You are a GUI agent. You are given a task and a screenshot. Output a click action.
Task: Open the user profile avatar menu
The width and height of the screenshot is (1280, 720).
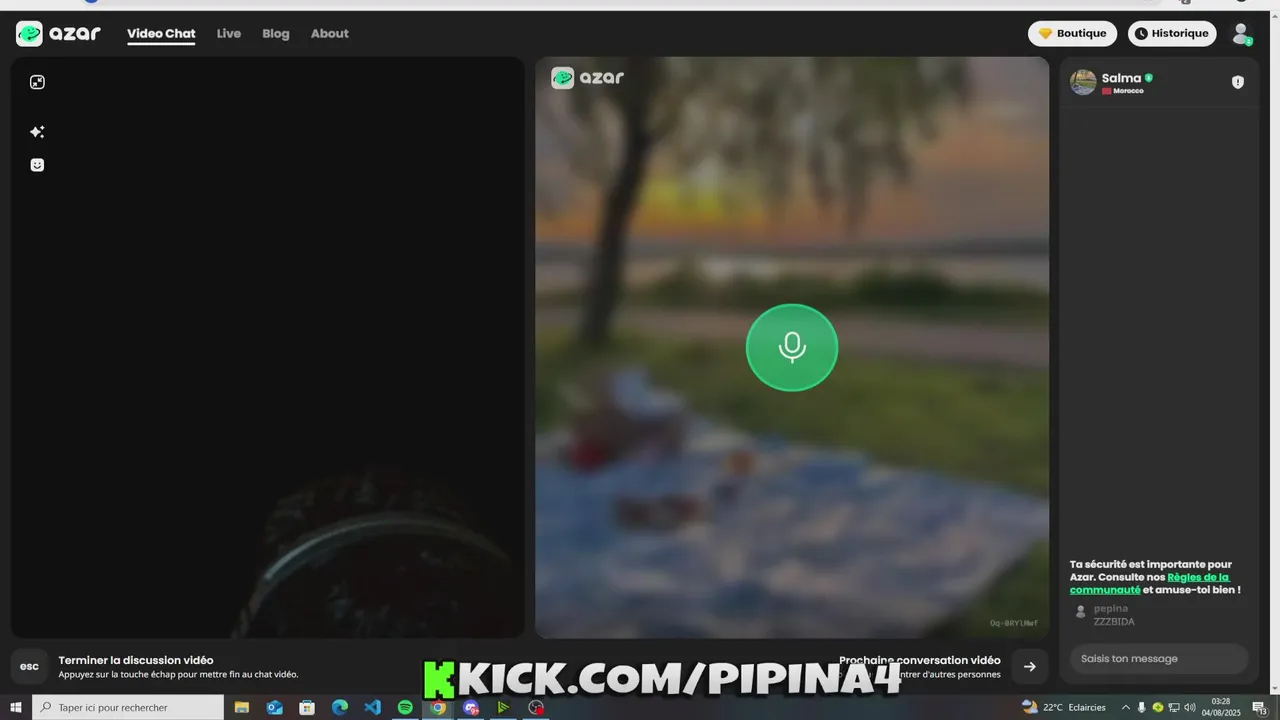pyautogui.click(x=1242, y=34)
